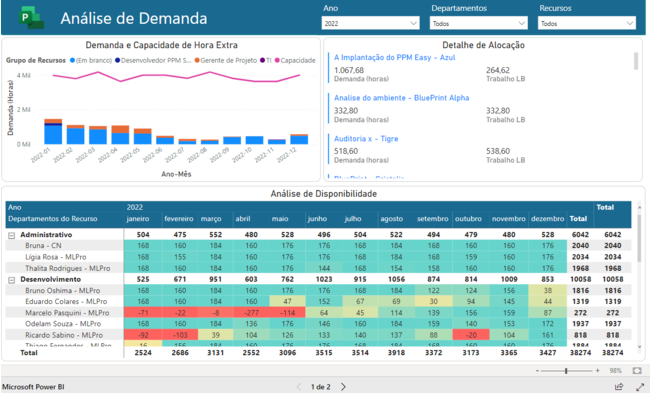Viewport: 650px width, 393px height.
Task: Click Departamentos do Recurso header
Action: click(x=53, y=218)
